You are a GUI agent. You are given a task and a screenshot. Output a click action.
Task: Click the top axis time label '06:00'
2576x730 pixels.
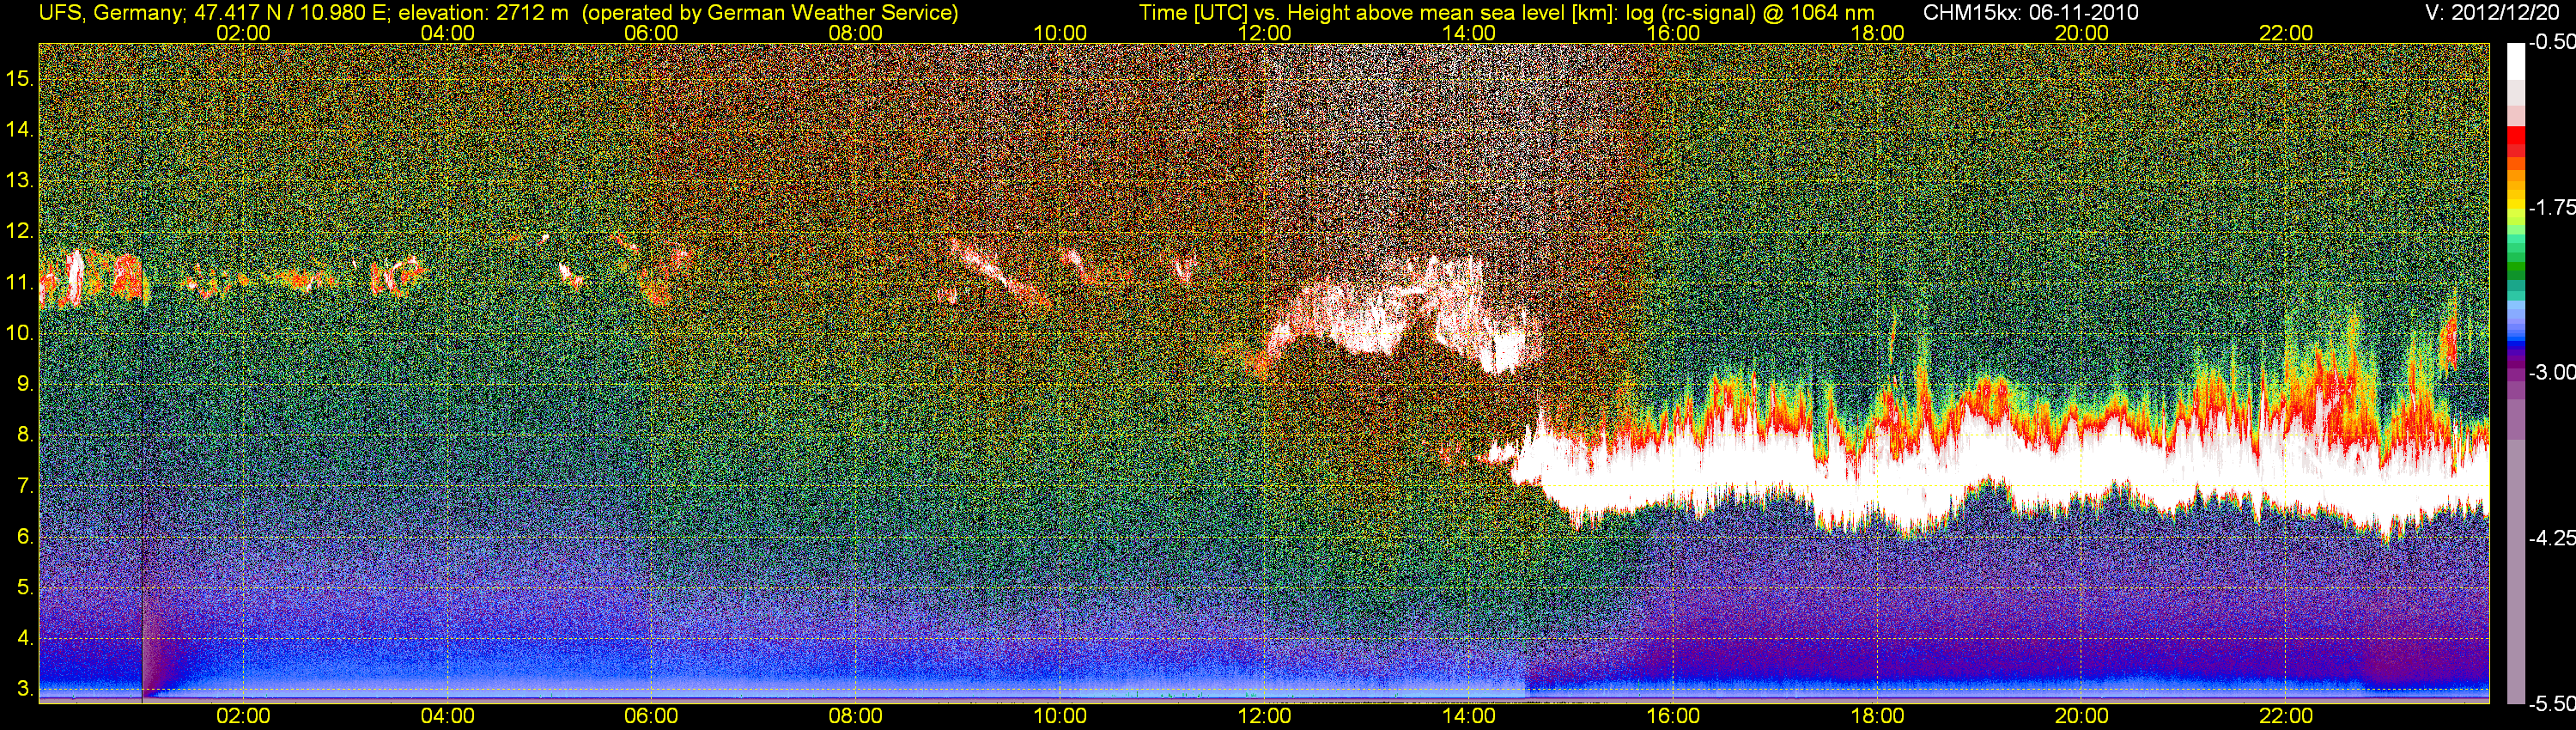[651, 33]
